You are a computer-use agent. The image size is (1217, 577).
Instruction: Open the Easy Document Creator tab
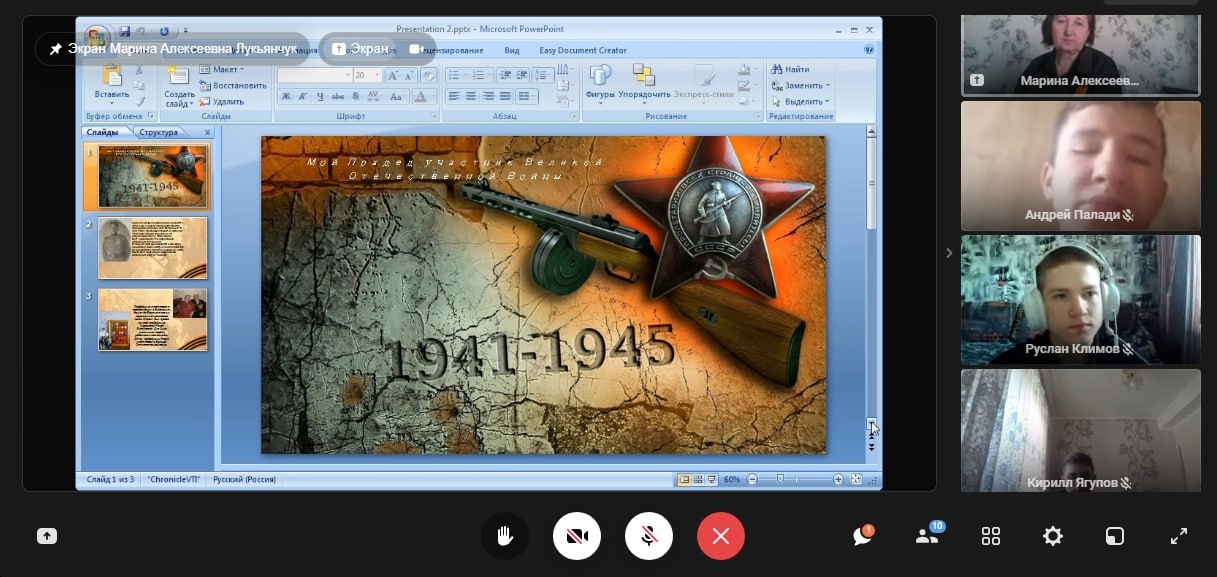point(583,50)
